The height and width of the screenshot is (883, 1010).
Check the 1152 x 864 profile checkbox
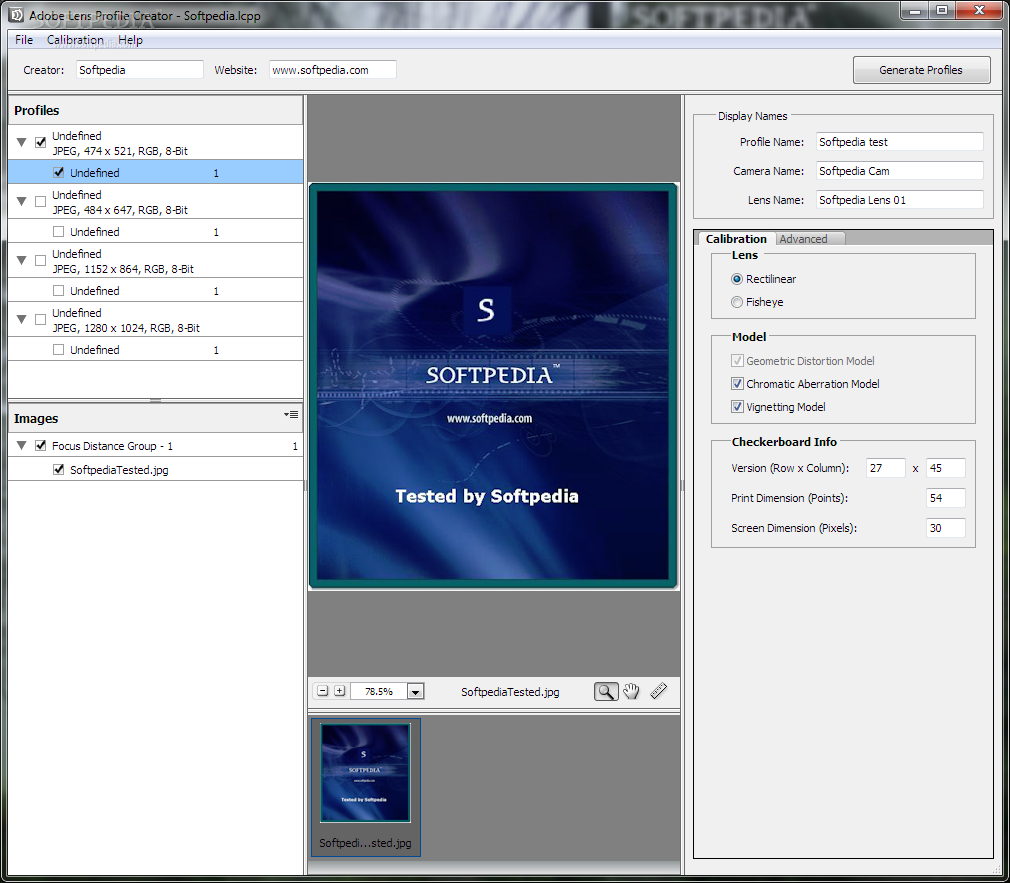point(41,260)
